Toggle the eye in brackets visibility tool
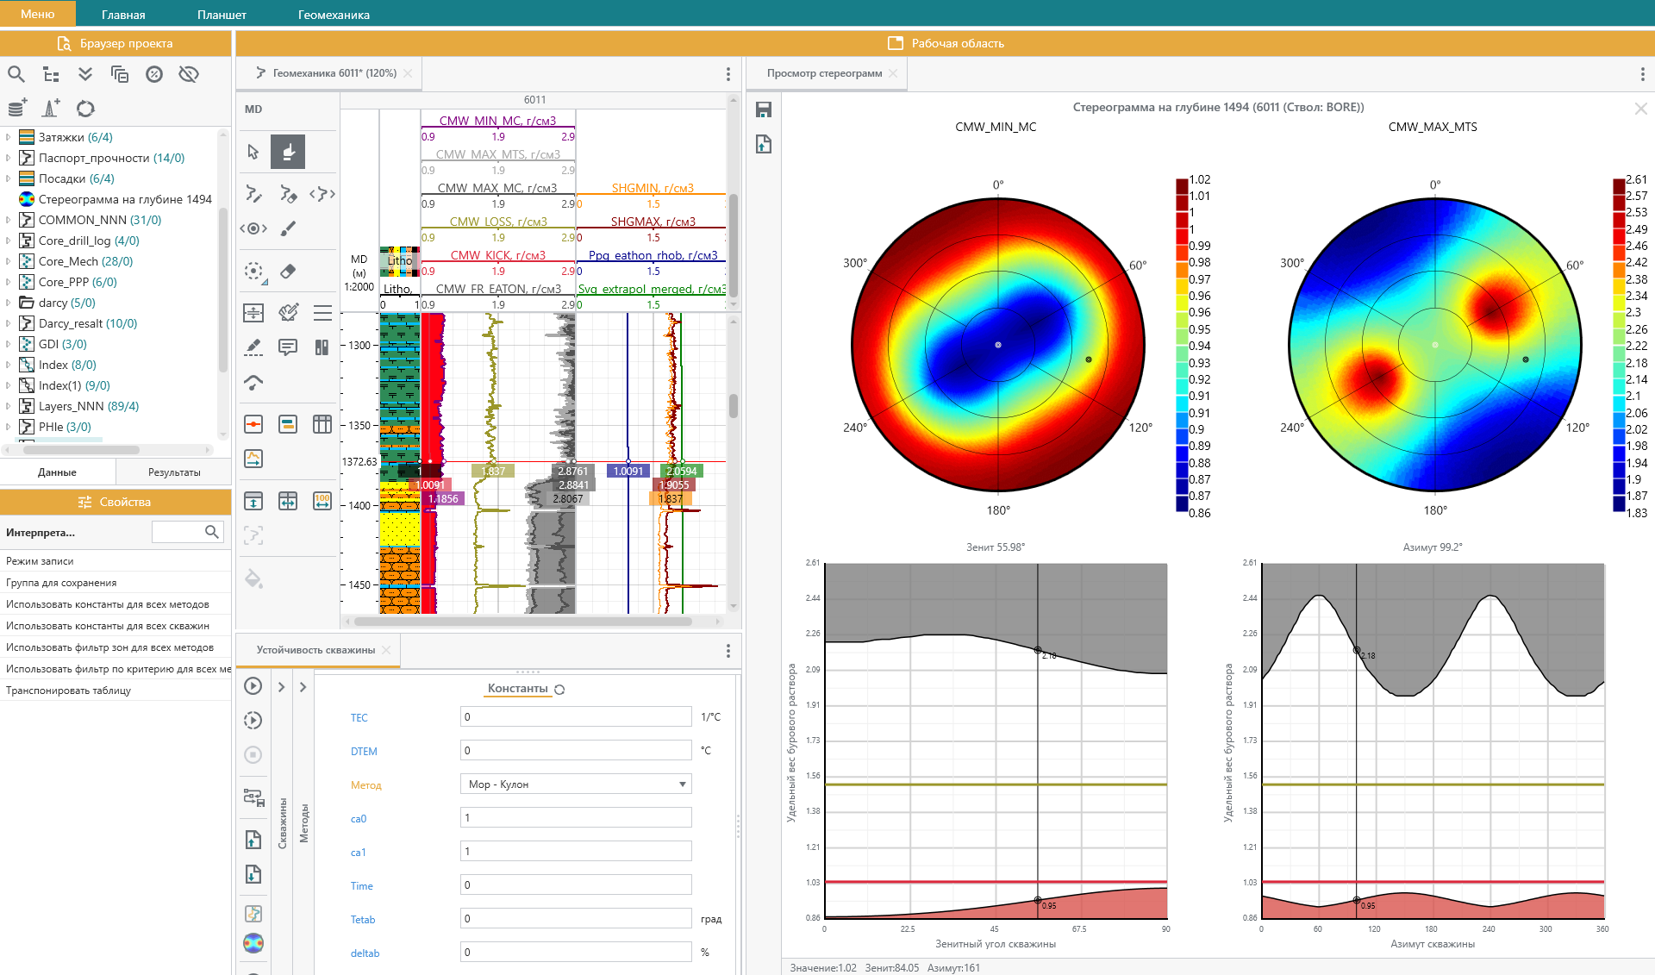This screenshot has height=975, width=1655. click(x=253, y=229)
